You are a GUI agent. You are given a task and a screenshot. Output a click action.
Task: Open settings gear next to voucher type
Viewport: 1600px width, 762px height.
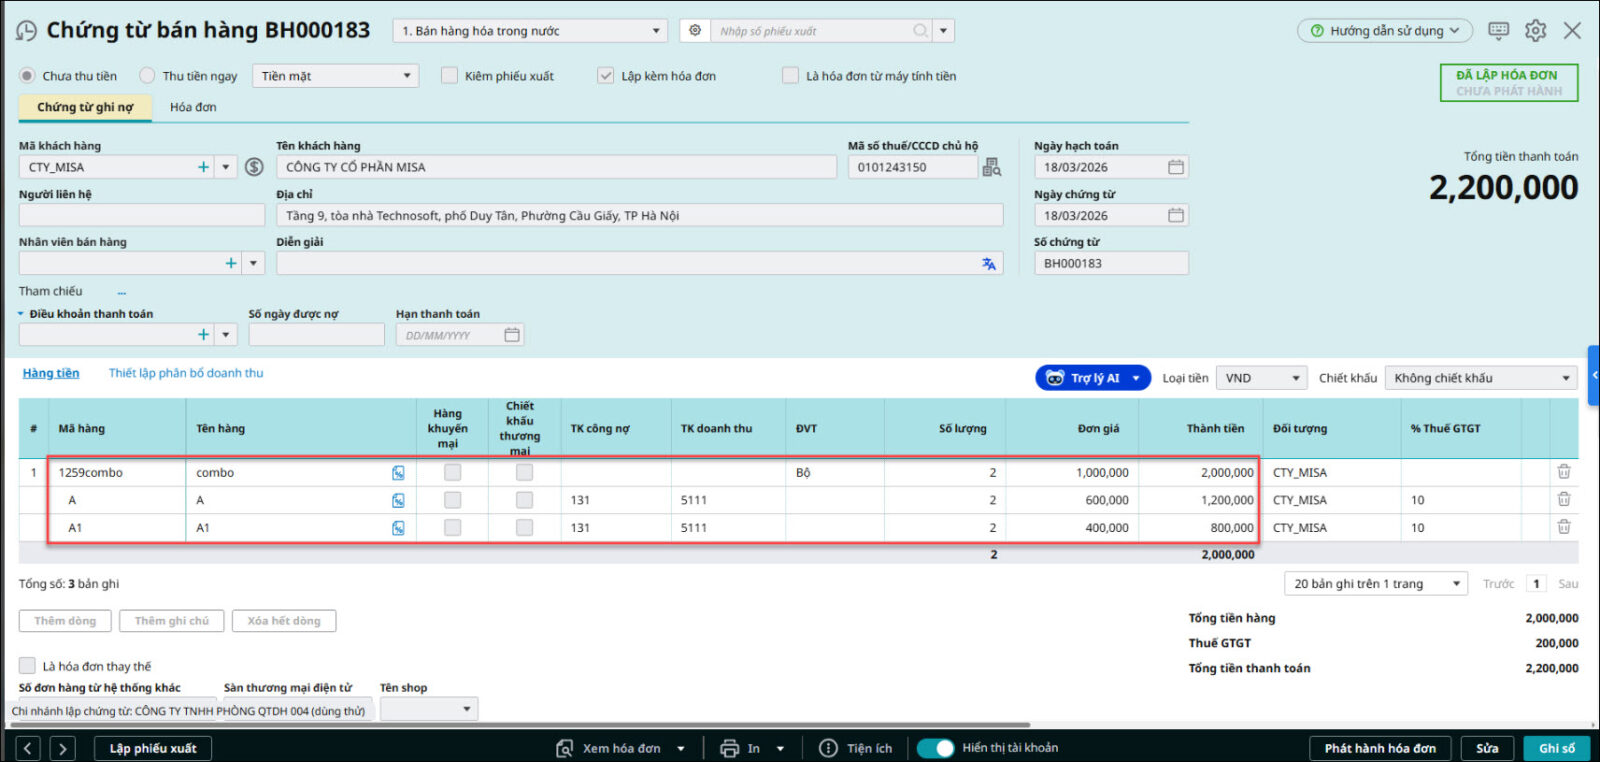695,31
